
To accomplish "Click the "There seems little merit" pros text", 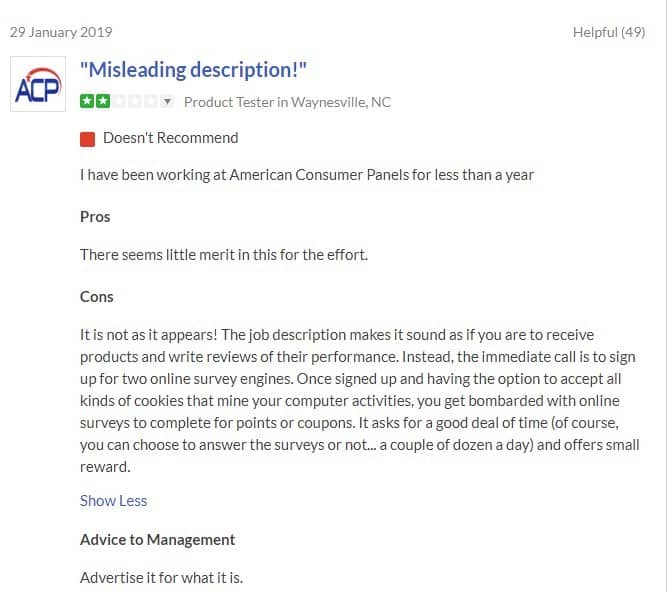I will click(224, 254).
